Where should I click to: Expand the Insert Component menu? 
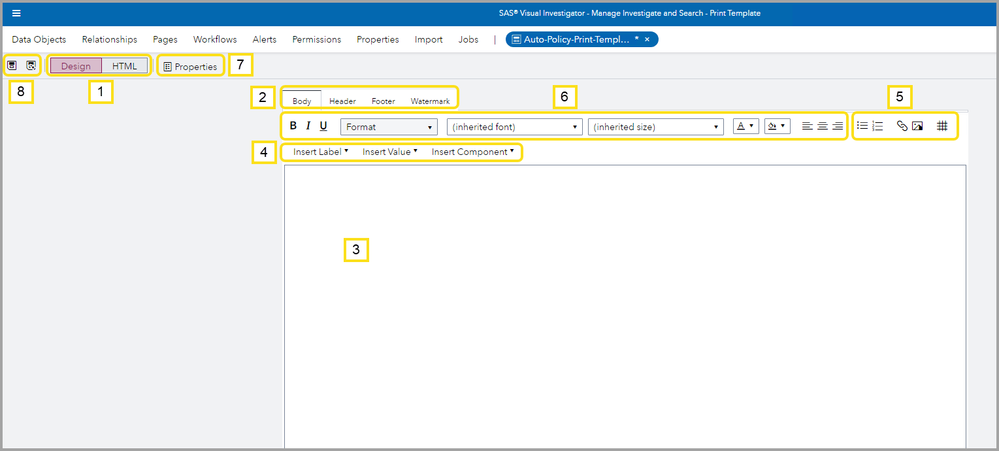pos(472,152)
